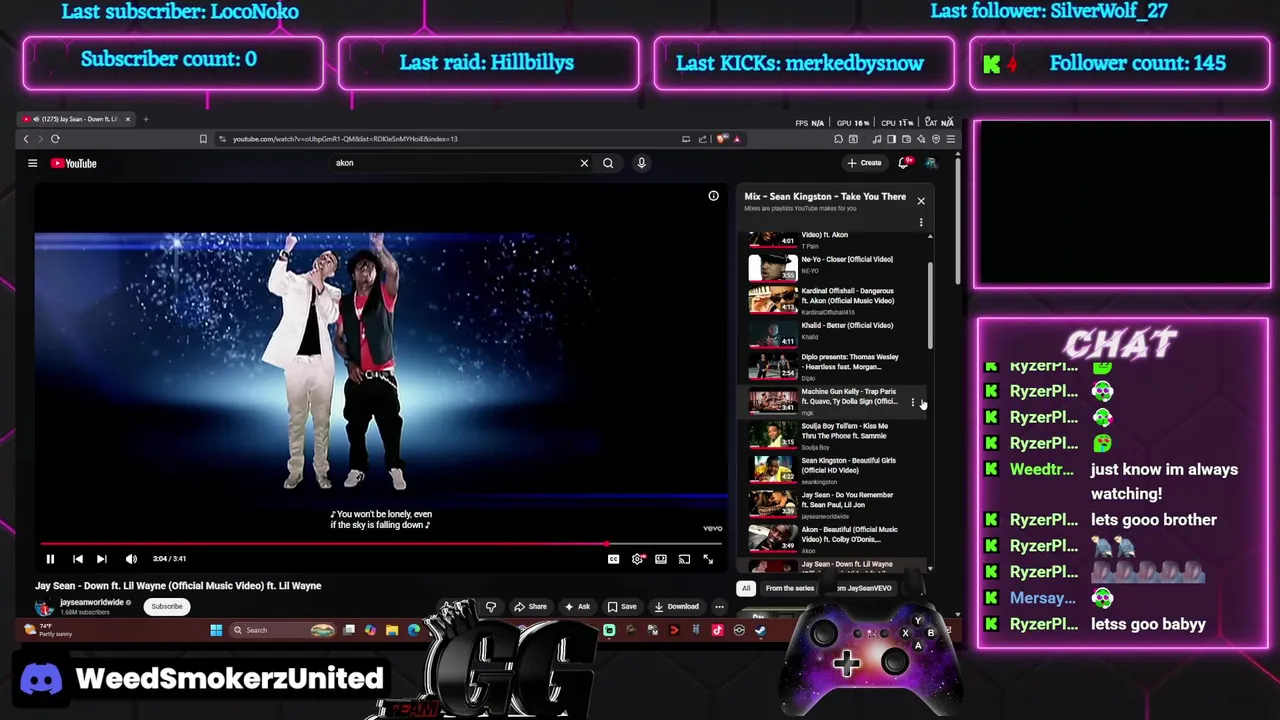Open the YouTube account avatar menu
Viewport: 1280px width, 720px height.
(x=930, y=163)
